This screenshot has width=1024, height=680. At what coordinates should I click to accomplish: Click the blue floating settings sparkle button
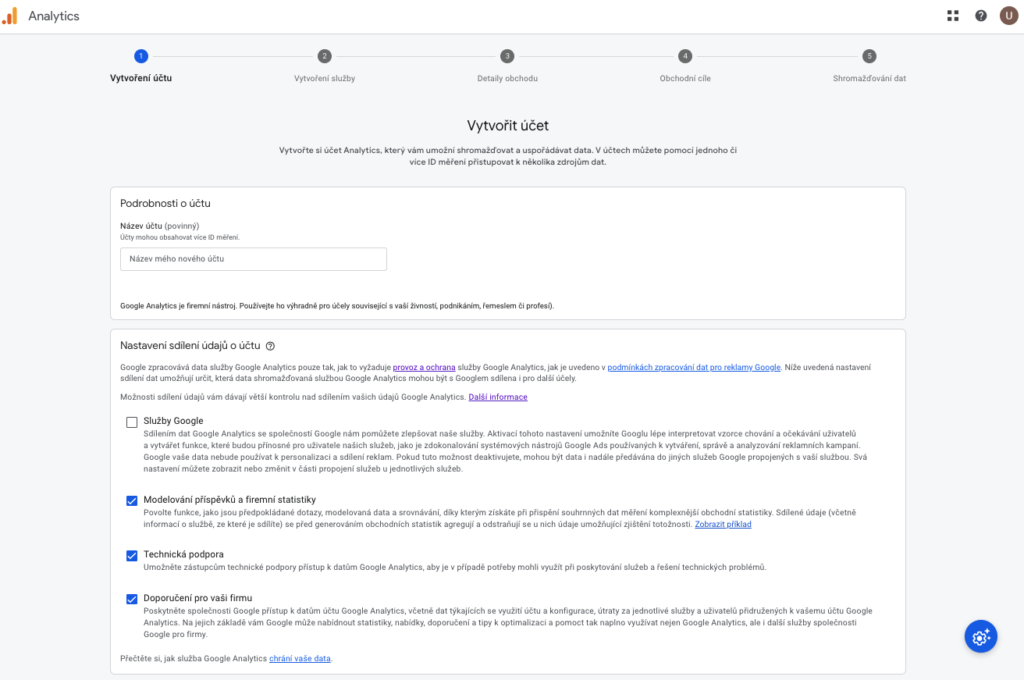(981, 636)
